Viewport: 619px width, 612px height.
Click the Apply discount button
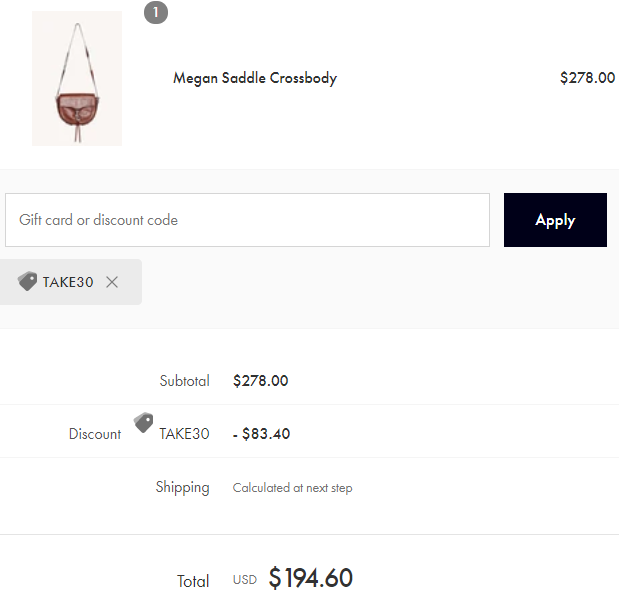(x=555, y=220)
